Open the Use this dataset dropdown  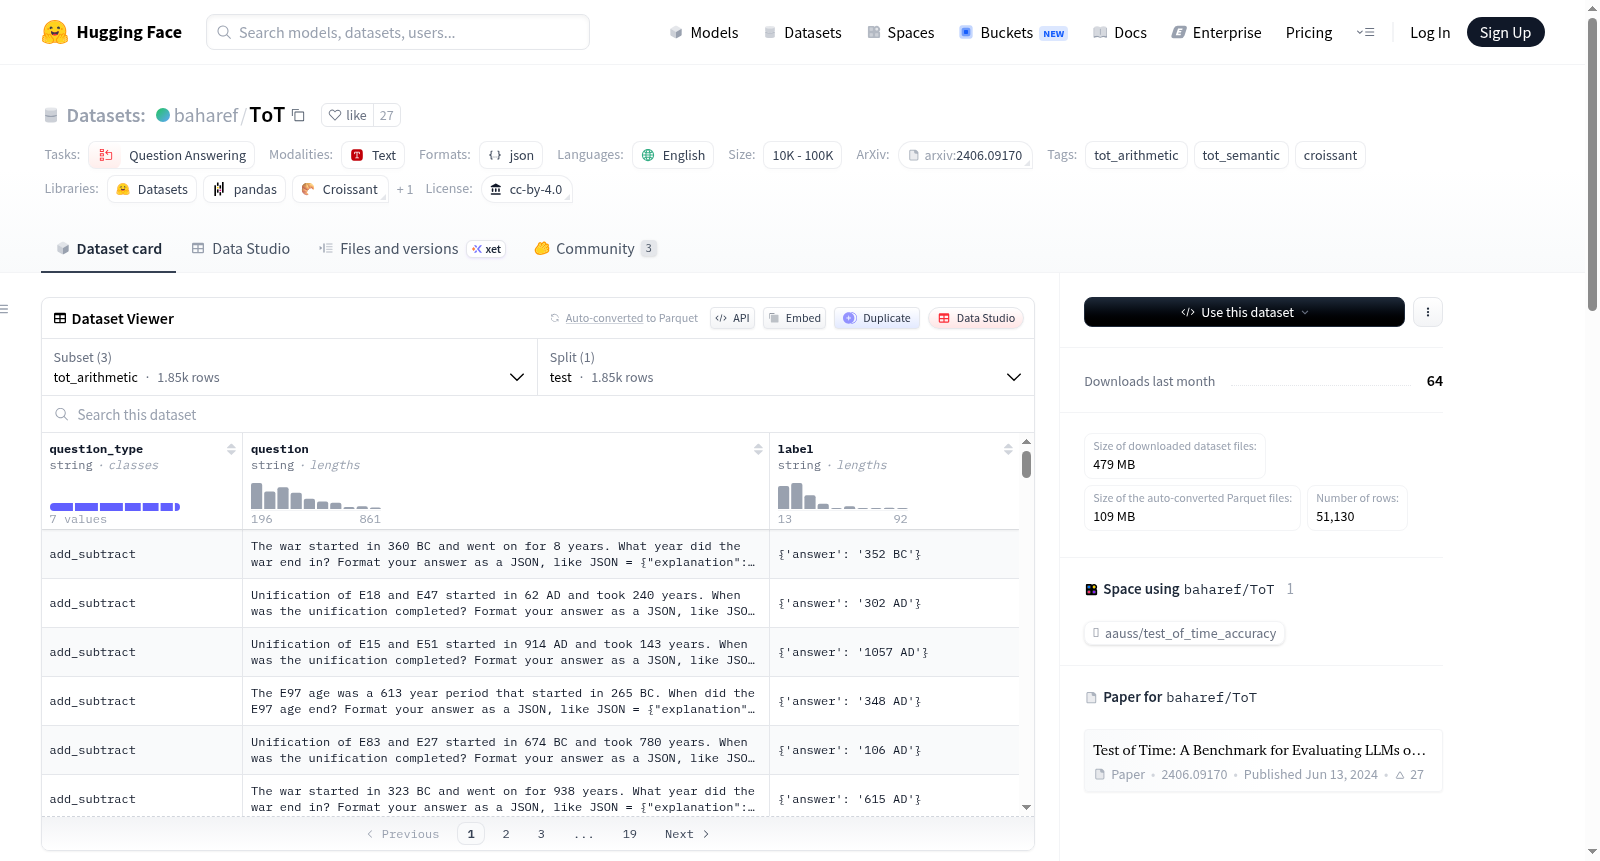[x=1244, y=312]
